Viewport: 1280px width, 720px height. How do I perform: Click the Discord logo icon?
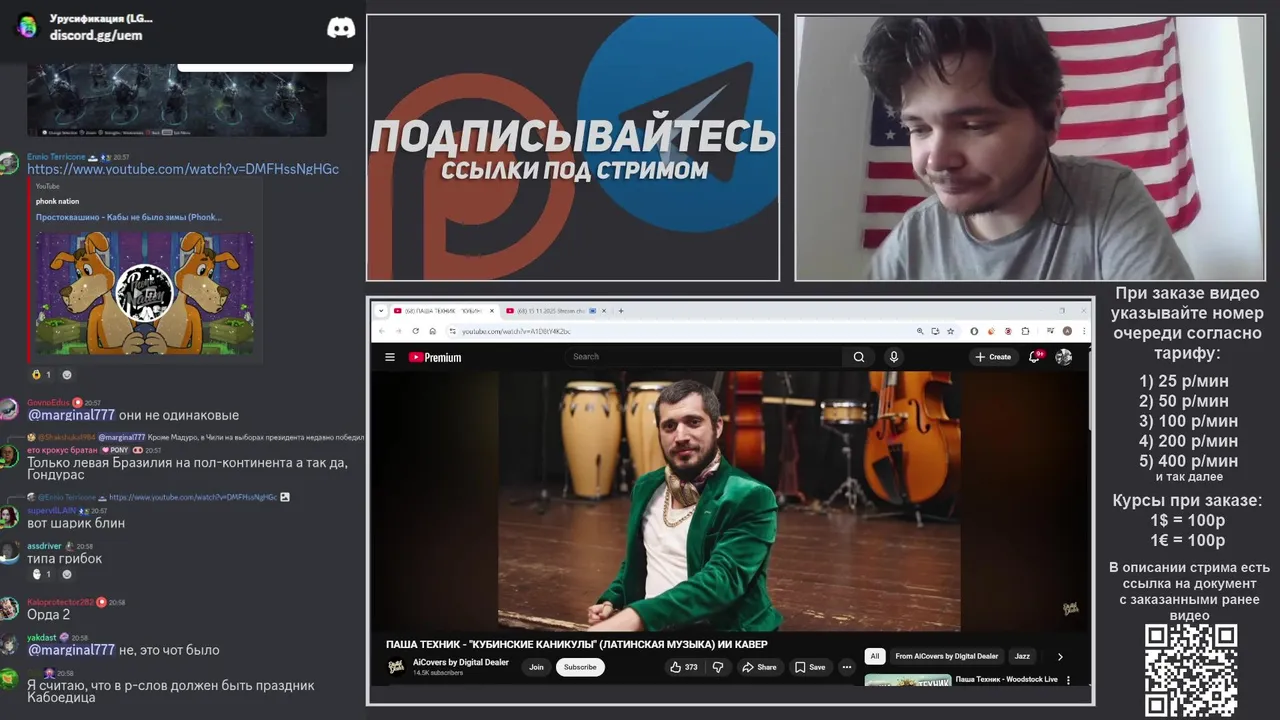tap(341, 27)
